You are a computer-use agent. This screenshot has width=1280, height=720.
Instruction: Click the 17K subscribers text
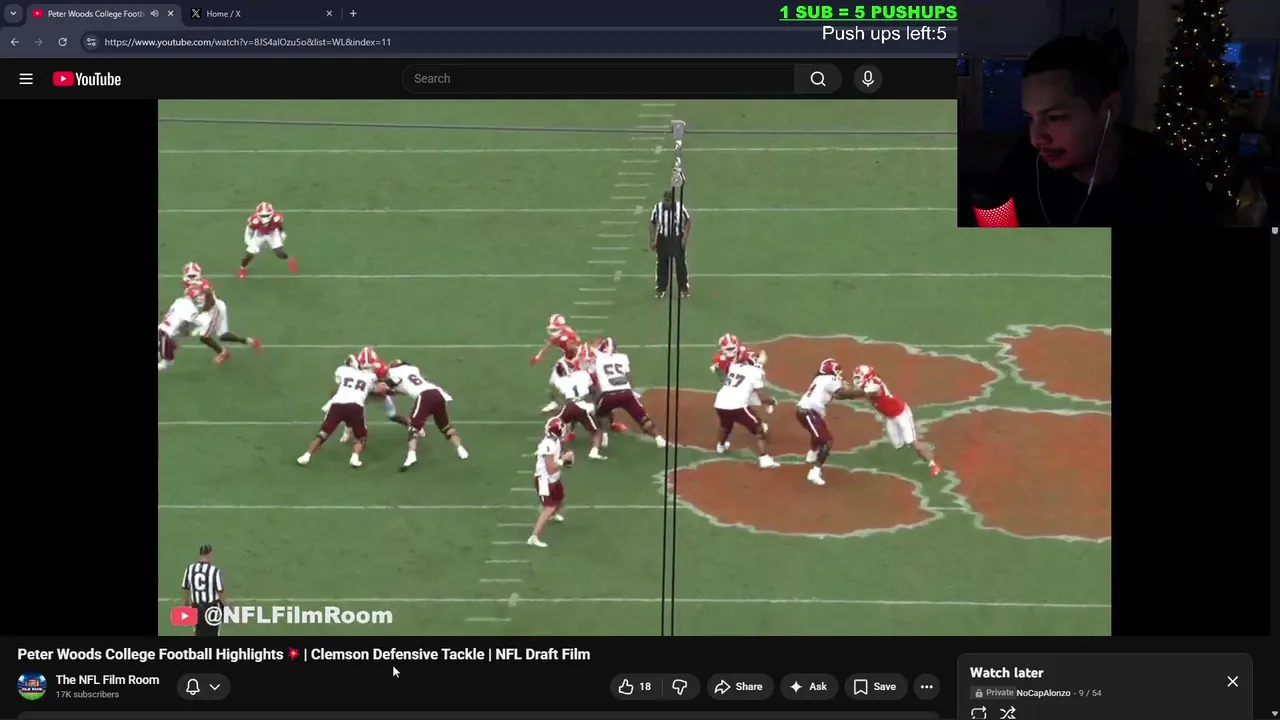pos(87,695)
